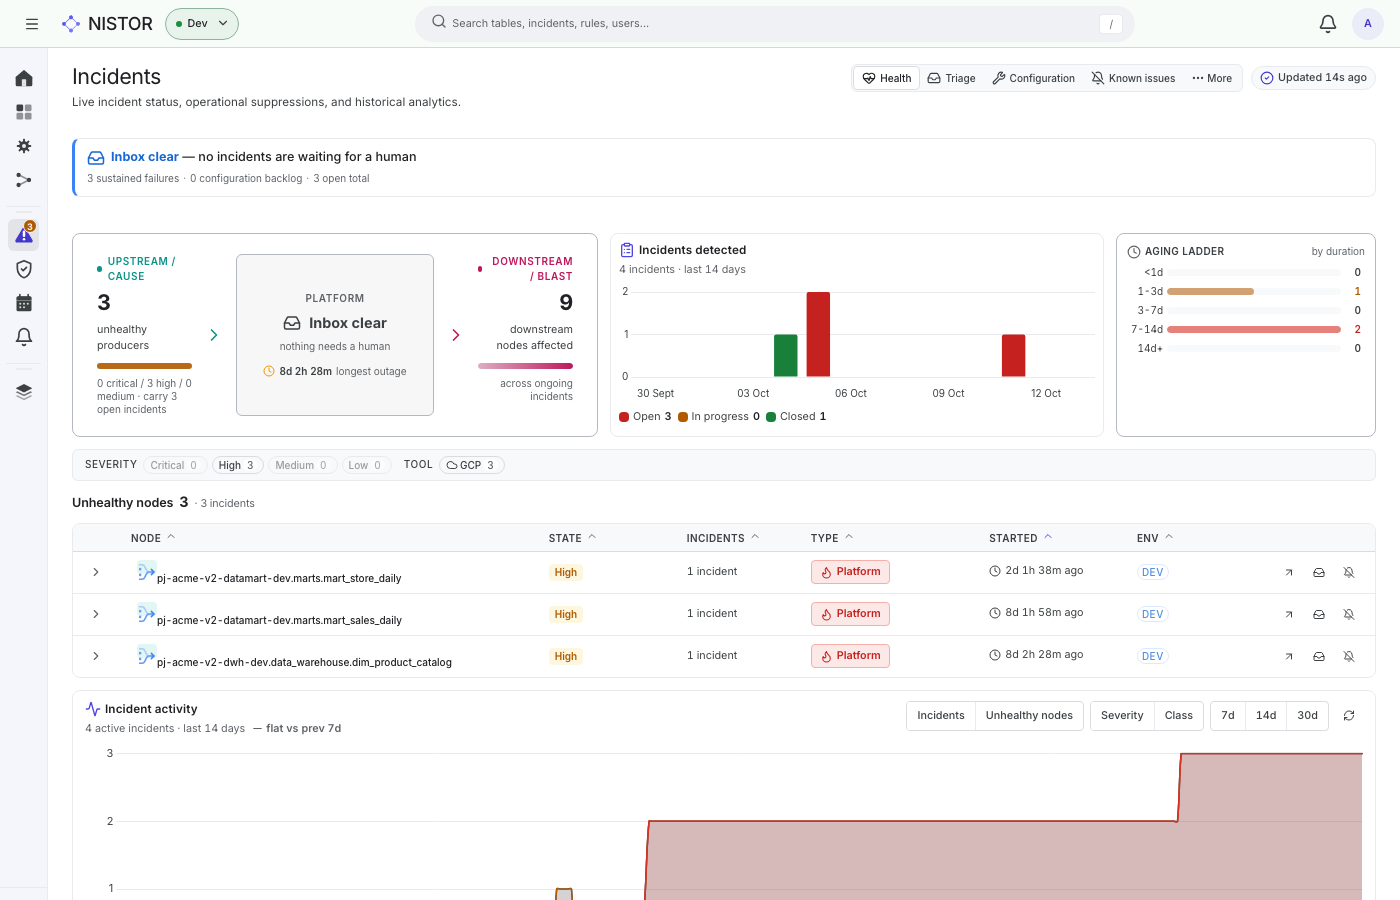Open the Known issues tab
The image size is (1400, 900).
[1133, 78]
